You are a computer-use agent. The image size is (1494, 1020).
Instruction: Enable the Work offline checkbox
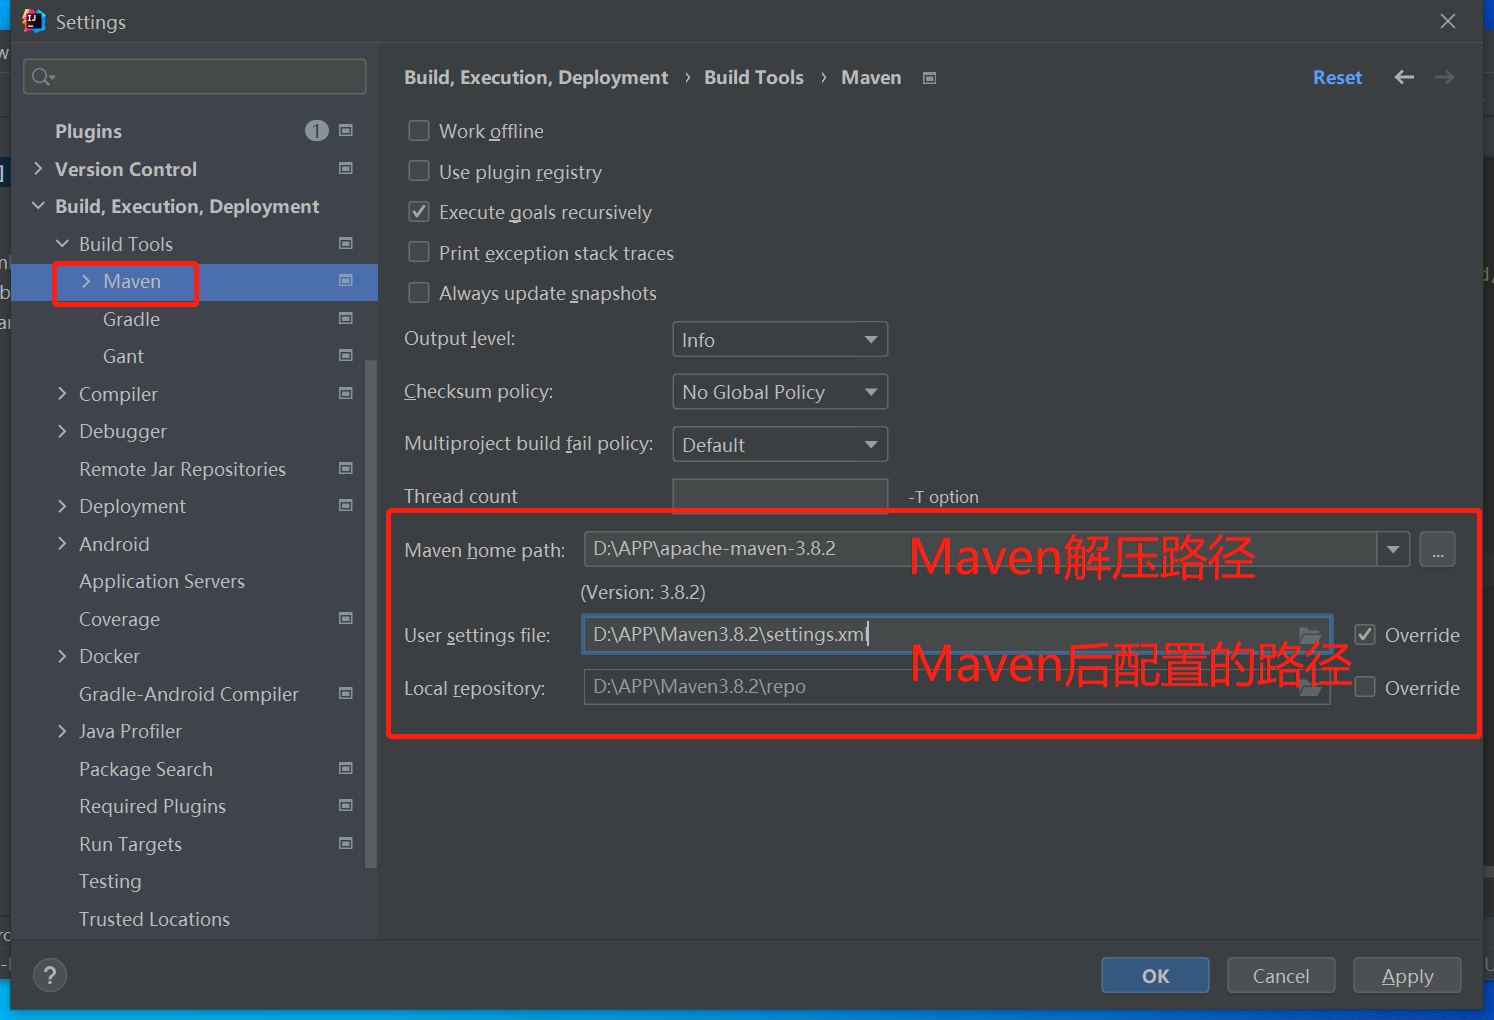[419, 131]
